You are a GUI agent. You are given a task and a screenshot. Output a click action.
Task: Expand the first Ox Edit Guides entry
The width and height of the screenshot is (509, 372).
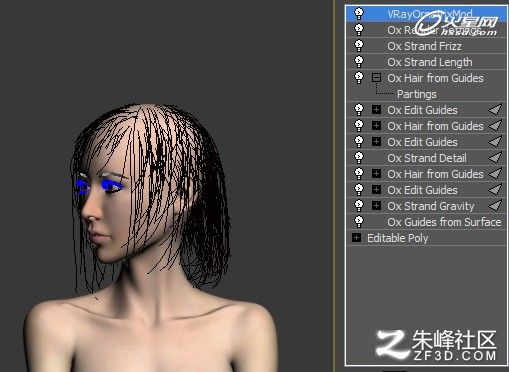(376, 110)
